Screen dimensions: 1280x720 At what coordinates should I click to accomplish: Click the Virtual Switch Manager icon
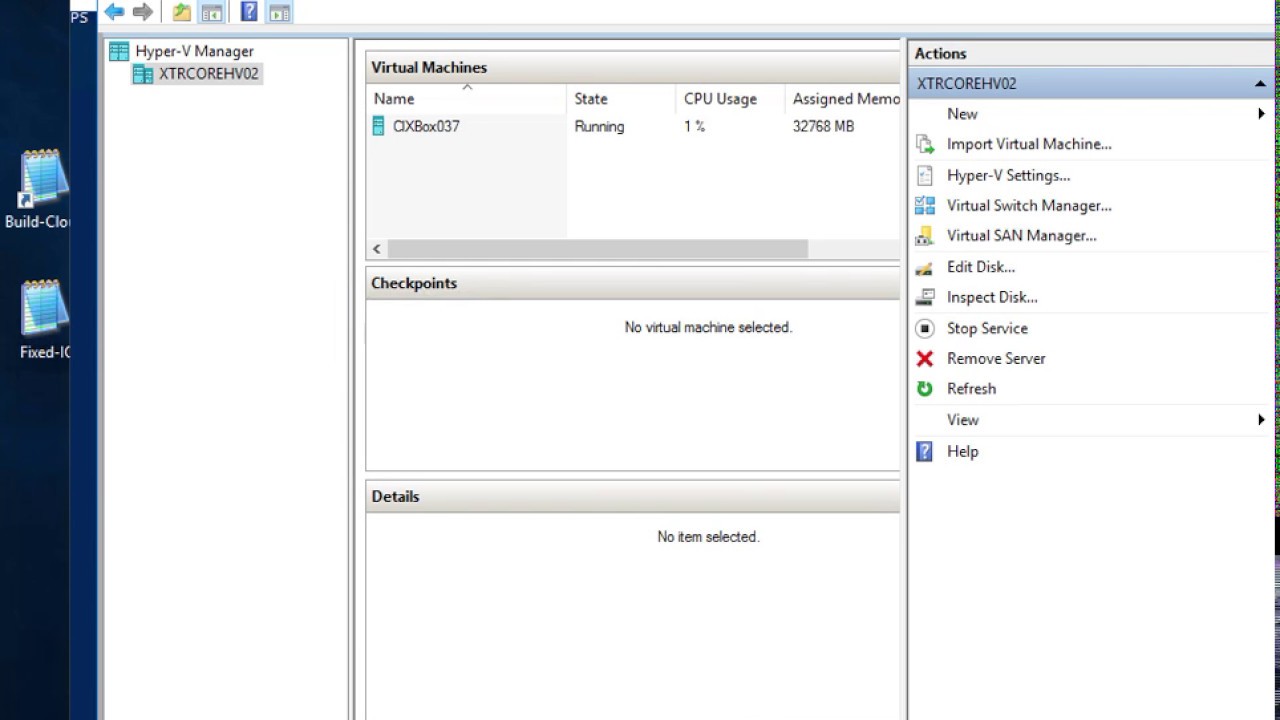coord(925,205)
